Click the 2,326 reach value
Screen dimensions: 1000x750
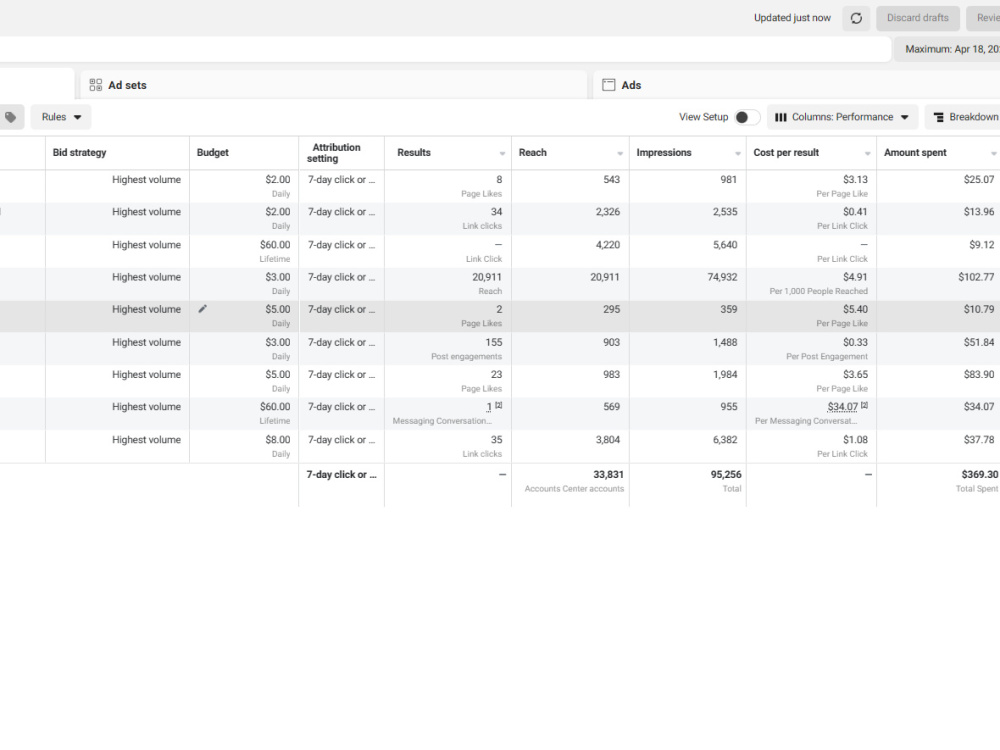tap(608, 212)
